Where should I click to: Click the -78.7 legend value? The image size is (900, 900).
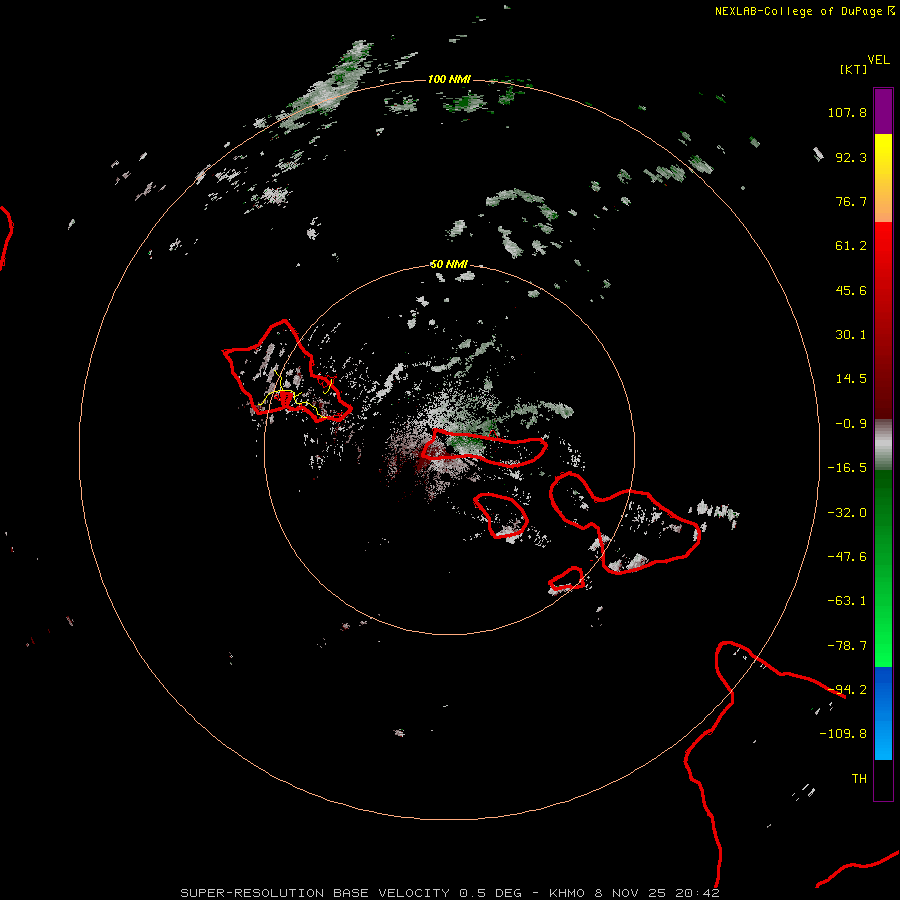(847, 646)
